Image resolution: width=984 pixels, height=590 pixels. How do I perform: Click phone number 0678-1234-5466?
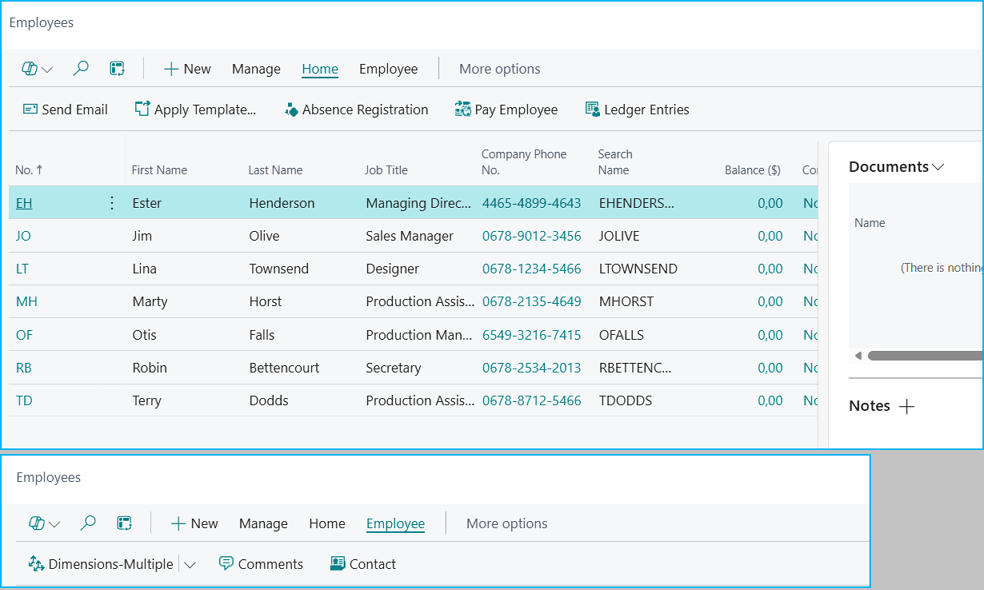(531, 269)
